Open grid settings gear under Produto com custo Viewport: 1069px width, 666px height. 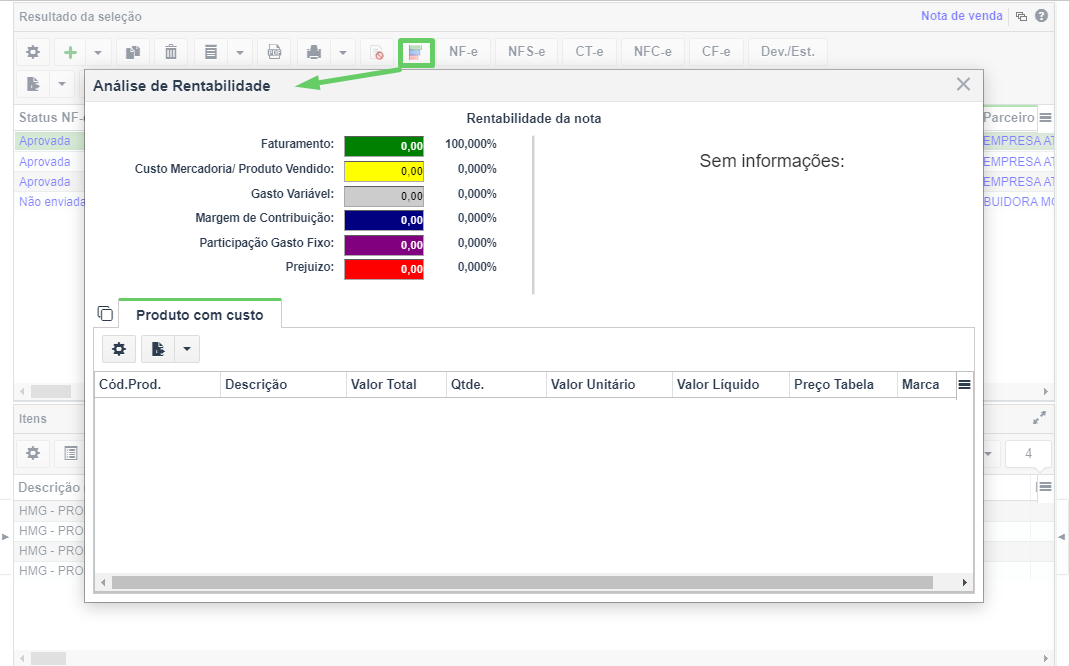coord(119,349)
